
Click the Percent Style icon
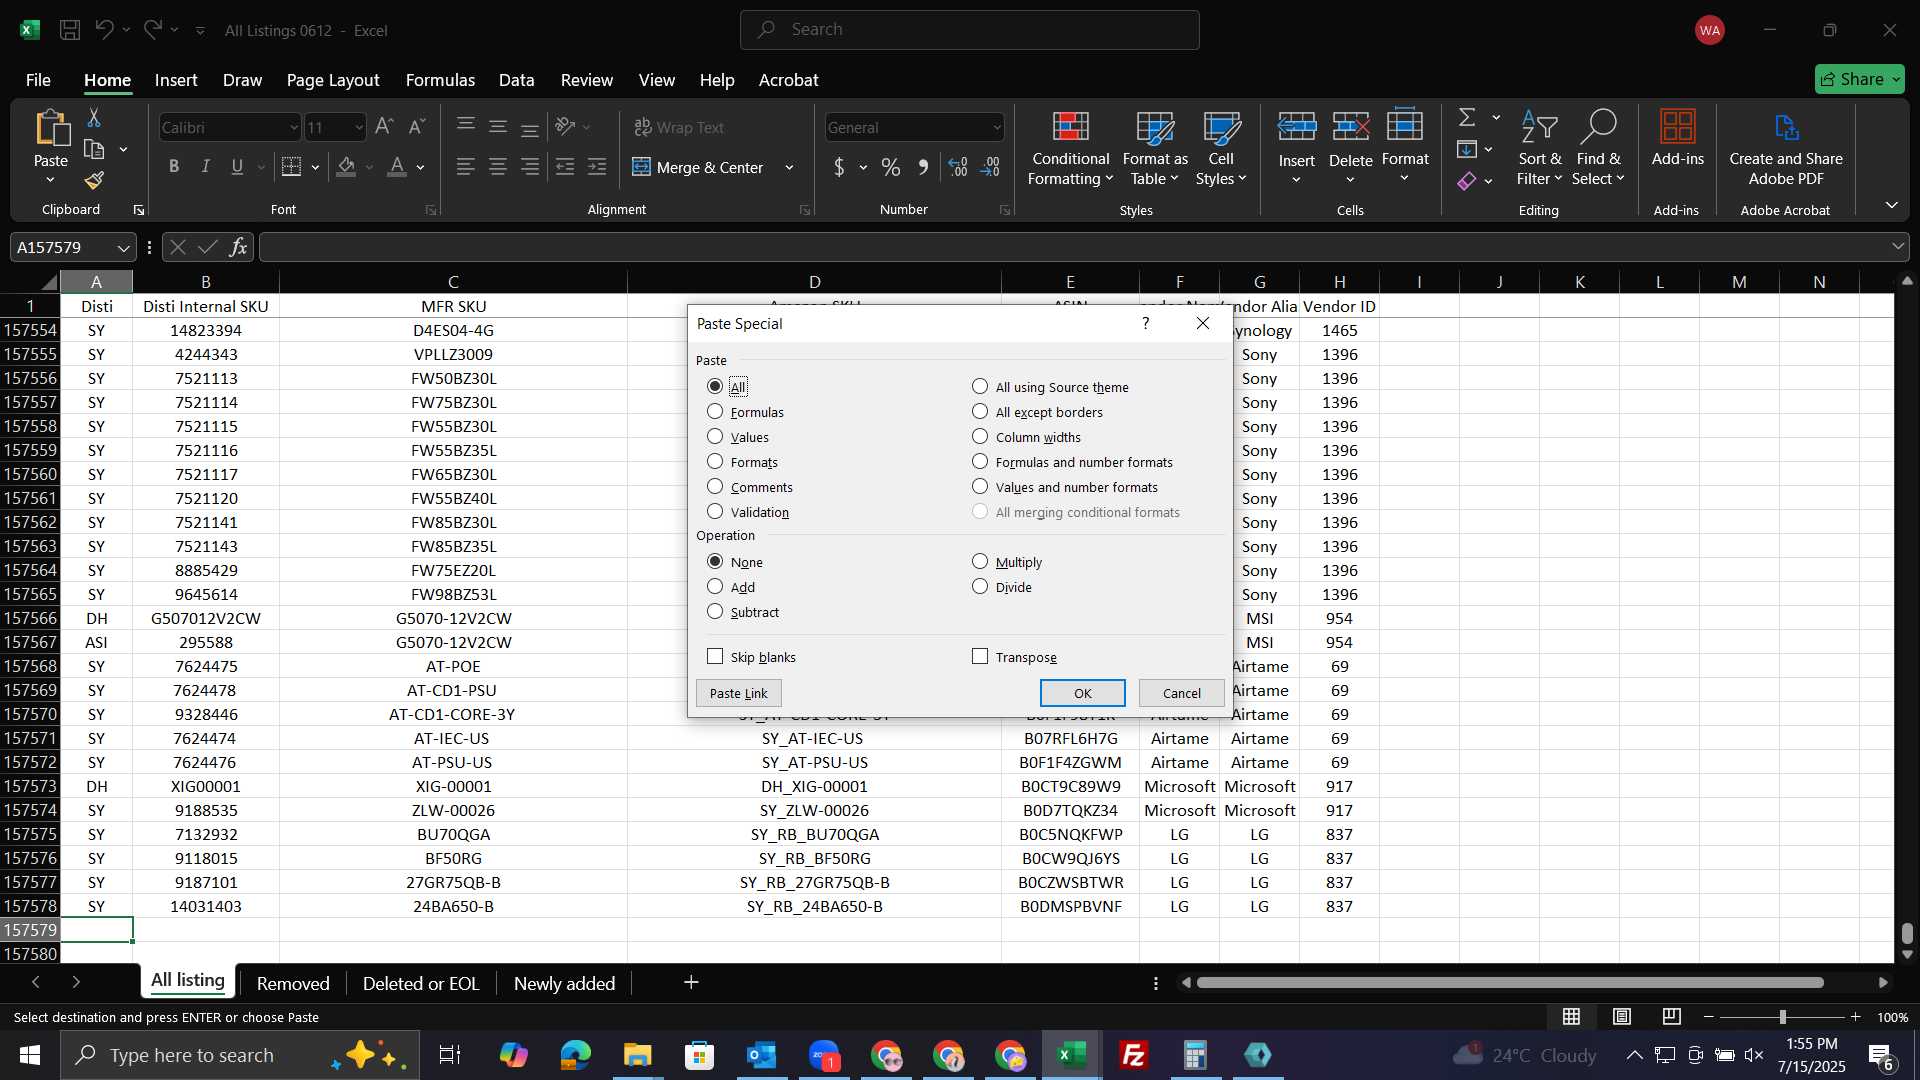[890, 167]
